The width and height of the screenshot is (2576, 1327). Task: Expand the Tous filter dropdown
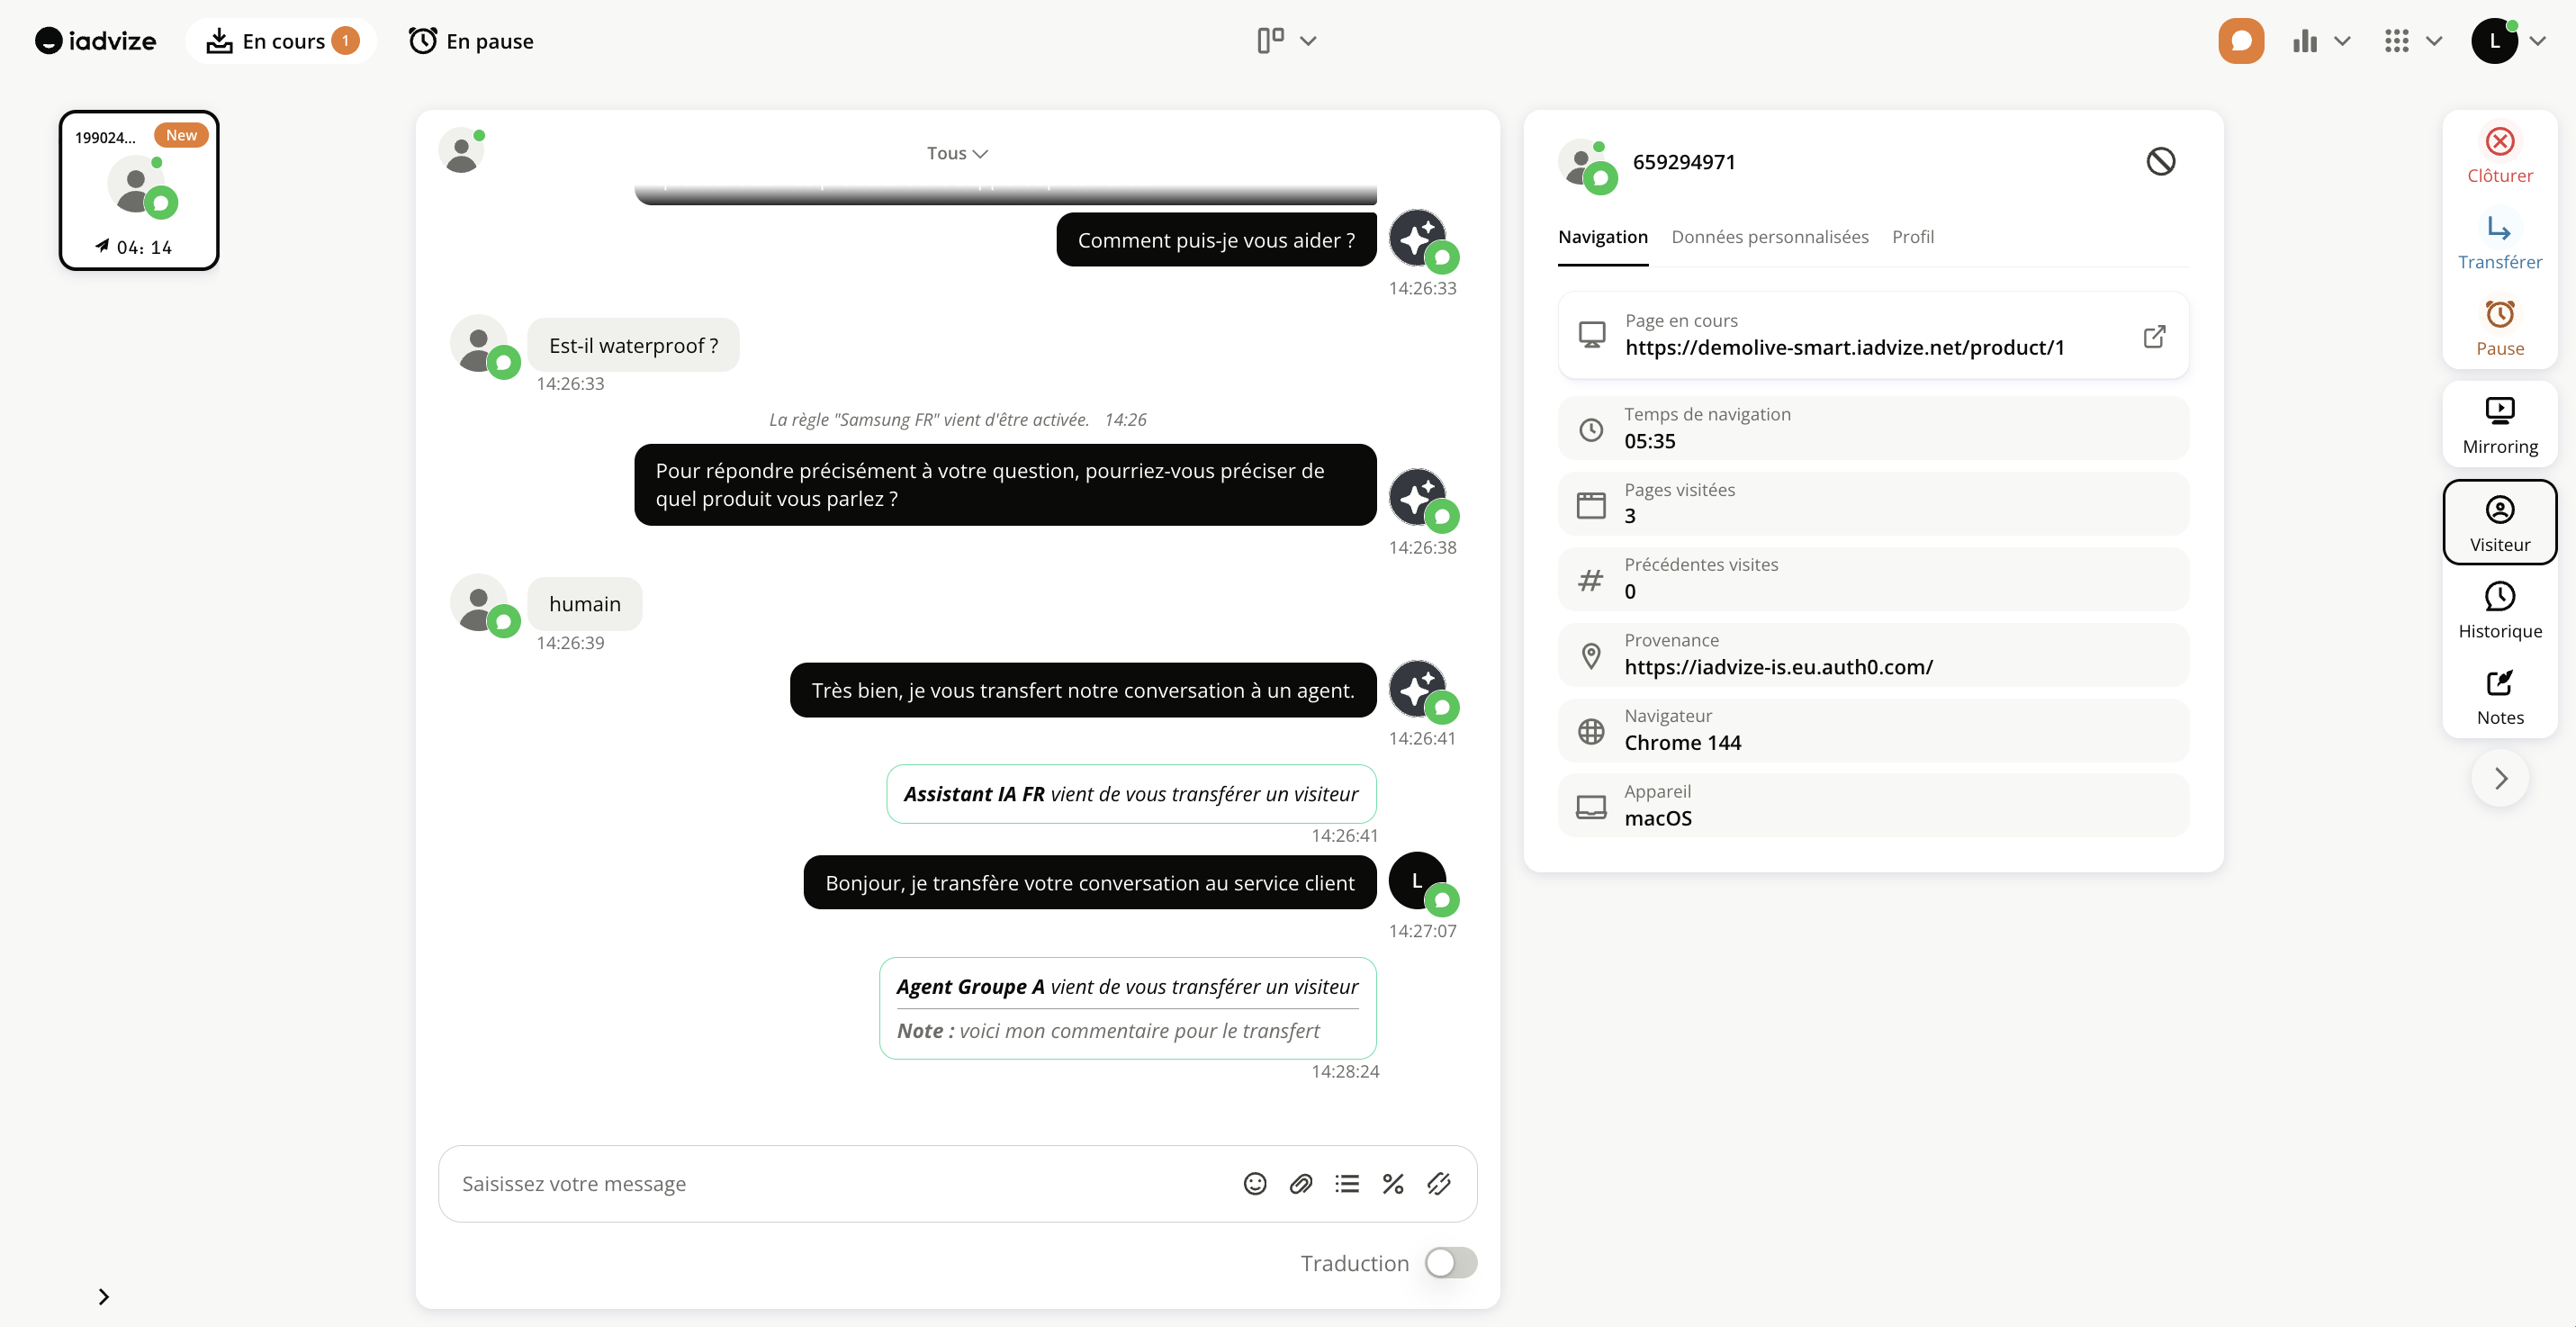tap(956, 153)
